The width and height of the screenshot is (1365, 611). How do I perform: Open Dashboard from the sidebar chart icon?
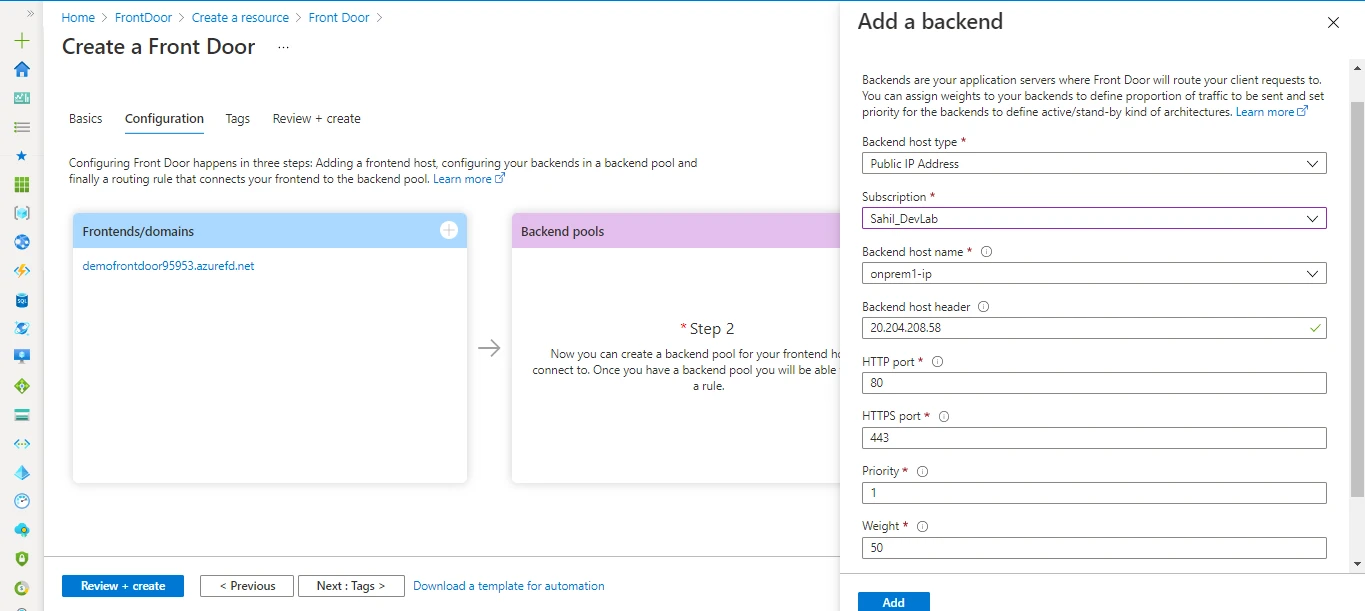pyautogui.click(x=22, y=98)
